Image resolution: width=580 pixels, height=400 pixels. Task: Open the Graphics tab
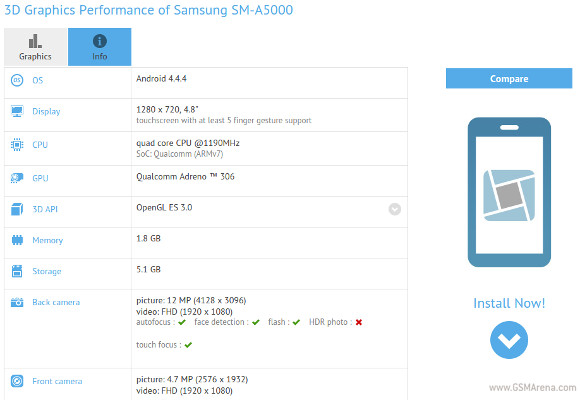tap(36, 47)
